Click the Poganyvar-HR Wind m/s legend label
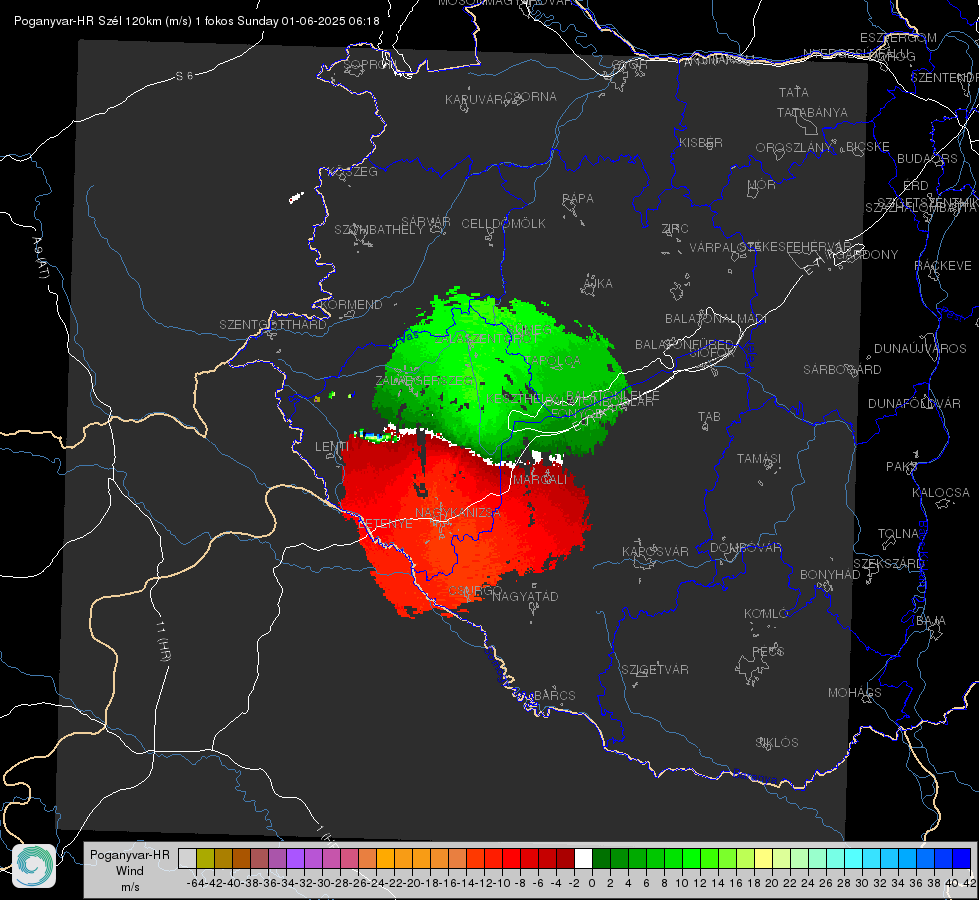 pos(130,871)
